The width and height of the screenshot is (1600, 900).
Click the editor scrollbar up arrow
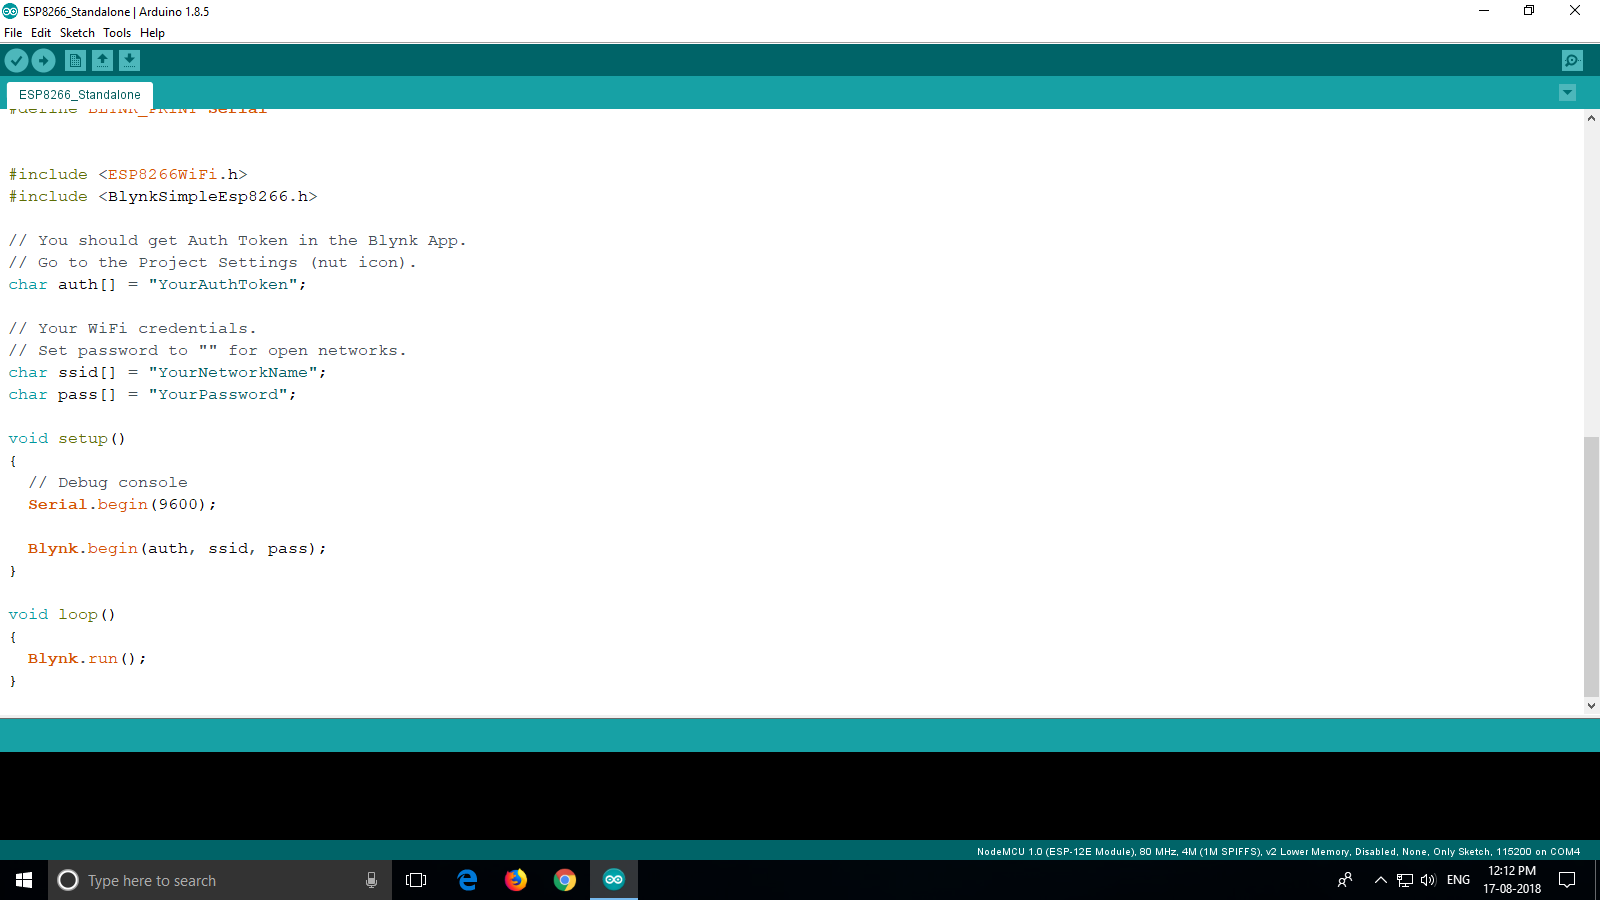(1591, 118)
